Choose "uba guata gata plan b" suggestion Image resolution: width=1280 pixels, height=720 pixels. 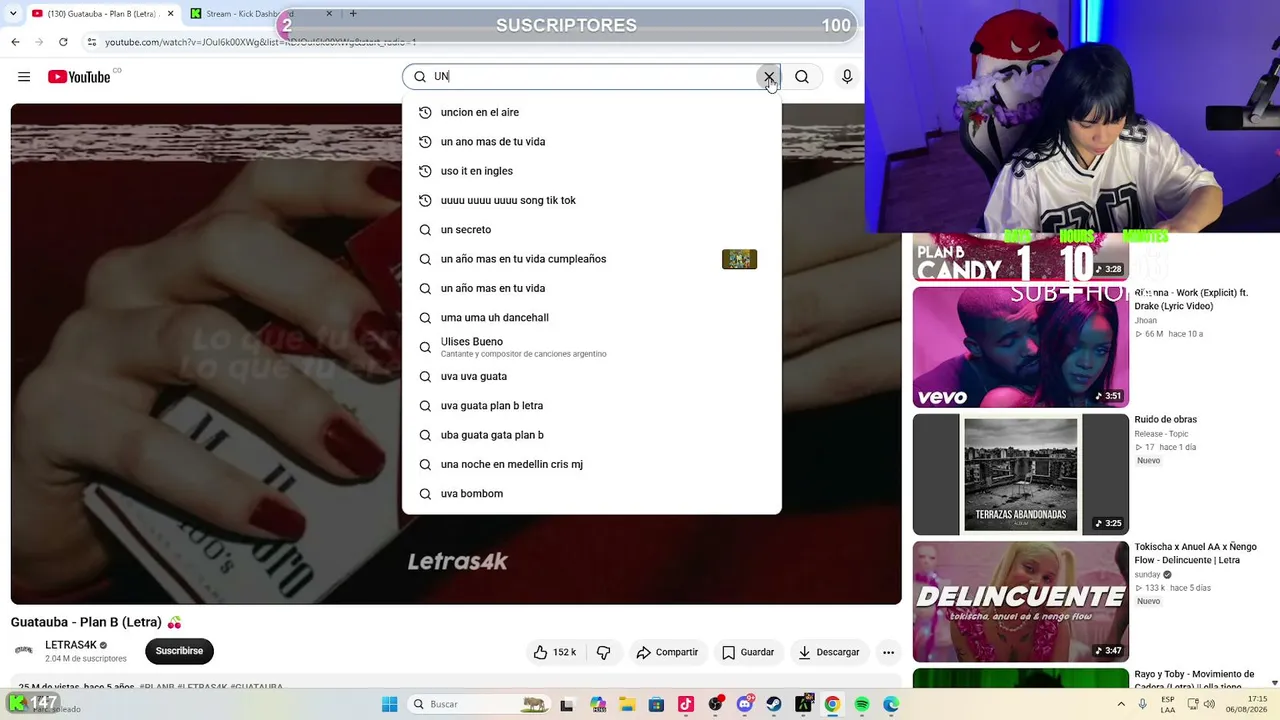click(591, 435)
